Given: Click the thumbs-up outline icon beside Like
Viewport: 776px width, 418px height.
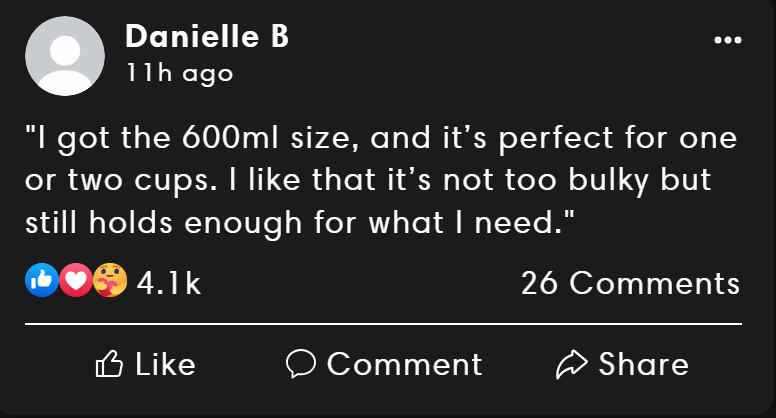Looking at the screenshot, I should coord(107,365).
